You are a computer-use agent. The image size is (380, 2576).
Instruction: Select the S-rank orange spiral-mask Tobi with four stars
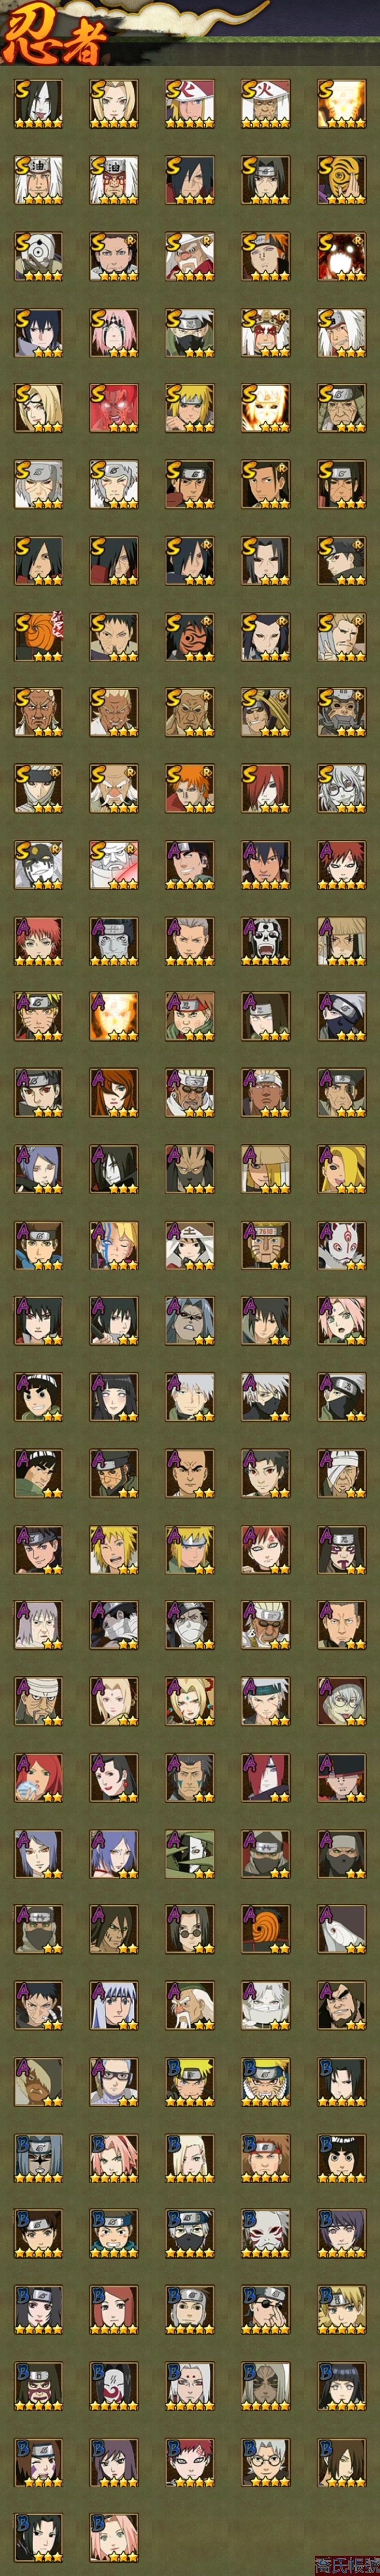342,180
